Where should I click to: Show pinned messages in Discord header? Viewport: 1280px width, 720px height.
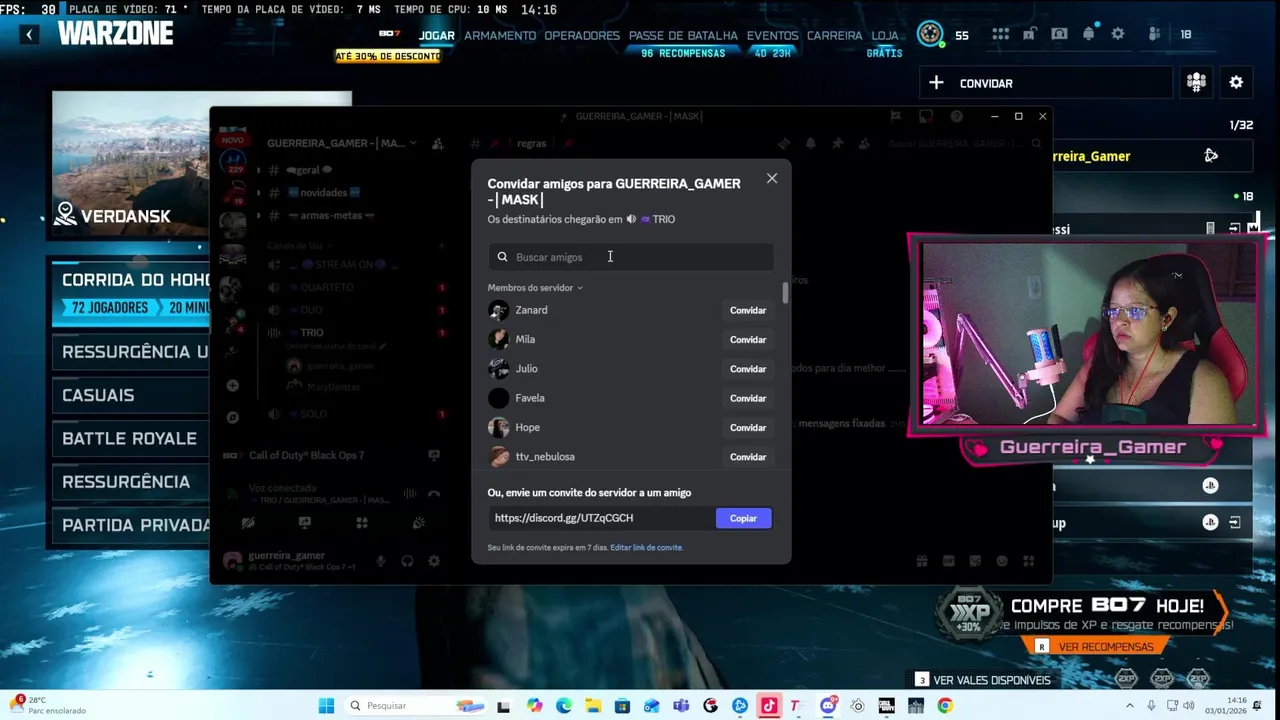pyautogui.click(x=836, y=143)
